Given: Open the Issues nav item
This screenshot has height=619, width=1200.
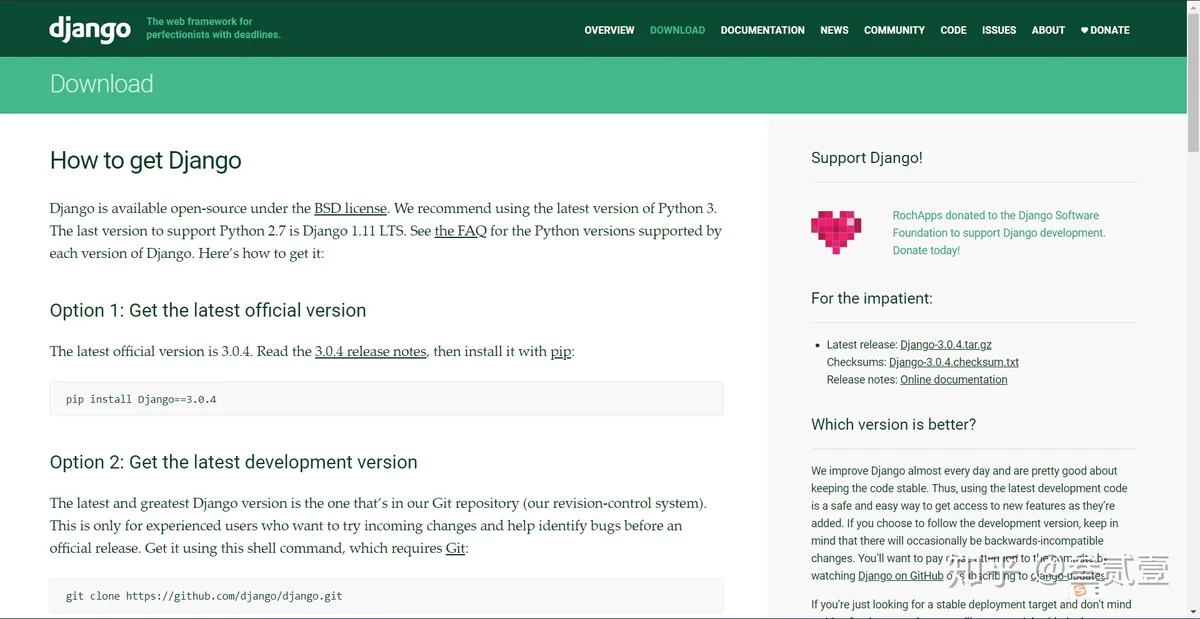Looking at the screenshot, I should (x=999, y=30).
